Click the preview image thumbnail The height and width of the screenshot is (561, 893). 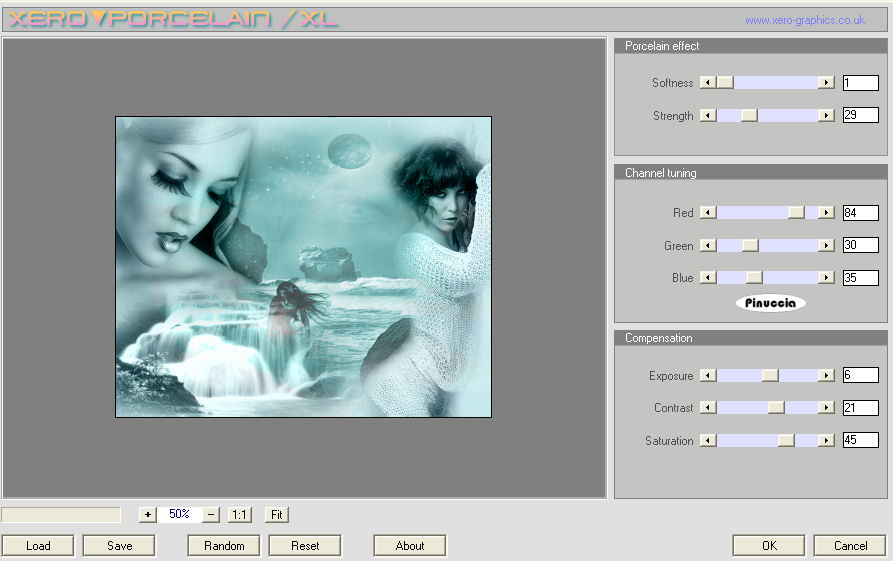304,267
